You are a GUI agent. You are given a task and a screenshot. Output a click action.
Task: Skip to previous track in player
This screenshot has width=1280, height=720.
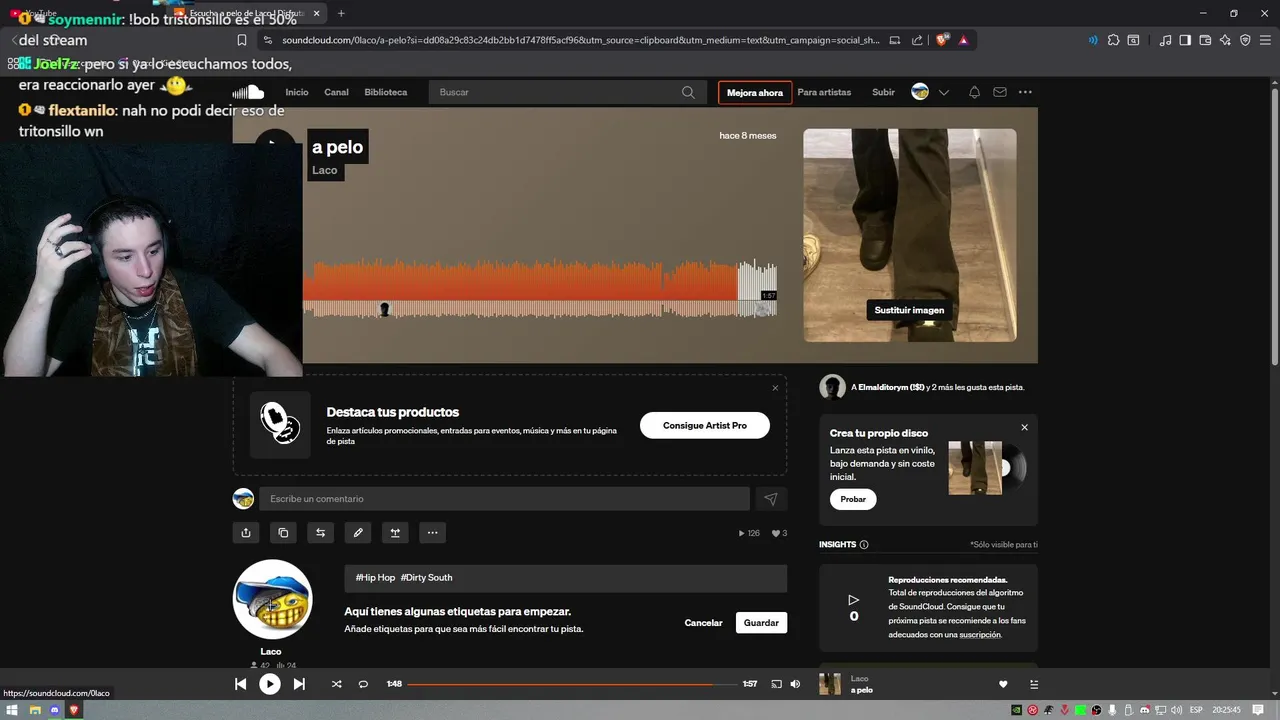[x=240, y=684]
